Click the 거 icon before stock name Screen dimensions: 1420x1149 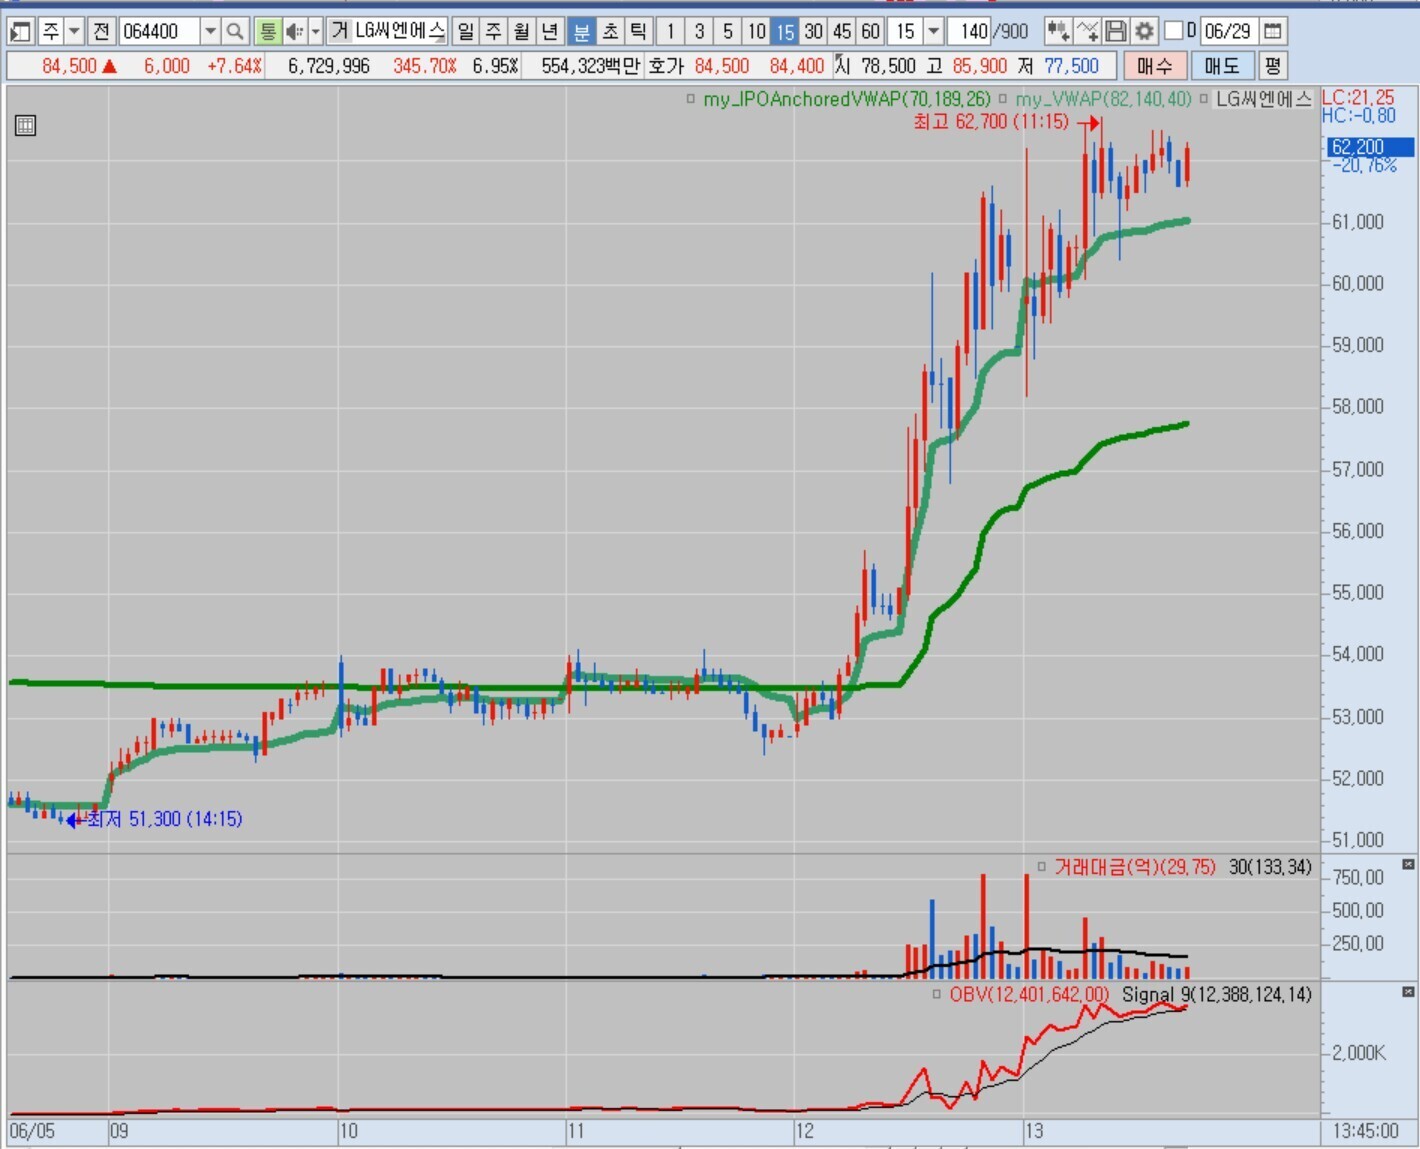click(340, 32)
